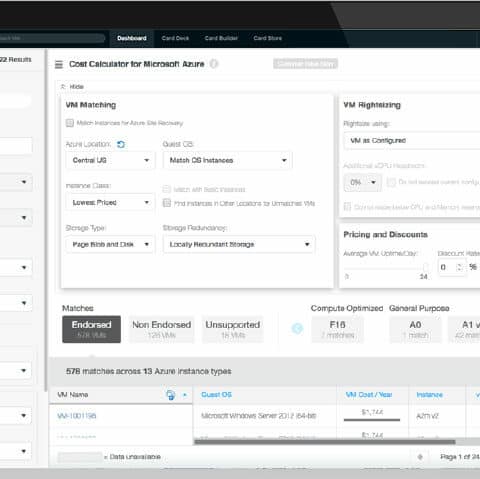
Task: Enable Find instances in Other Locations checkbox
Action: point(167,203)
